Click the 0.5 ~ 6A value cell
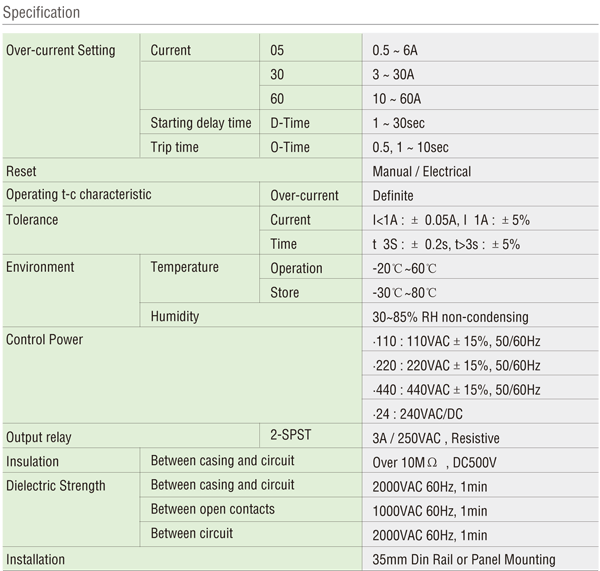The height and width of the screenshot is (571, 600). click(x=396, y=50)
